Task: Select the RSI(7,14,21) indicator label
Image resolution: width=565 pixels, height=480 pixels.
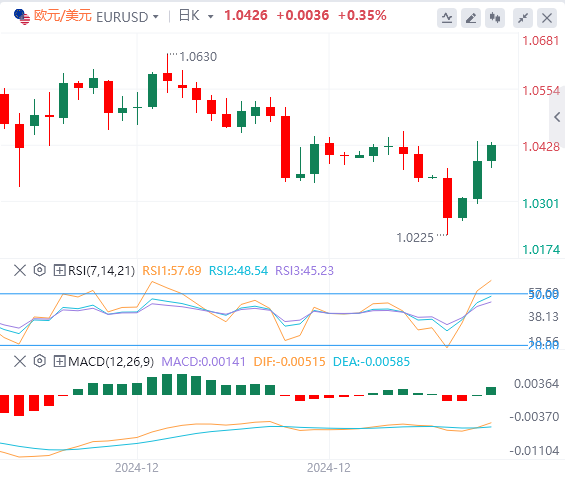Action: 101,270
